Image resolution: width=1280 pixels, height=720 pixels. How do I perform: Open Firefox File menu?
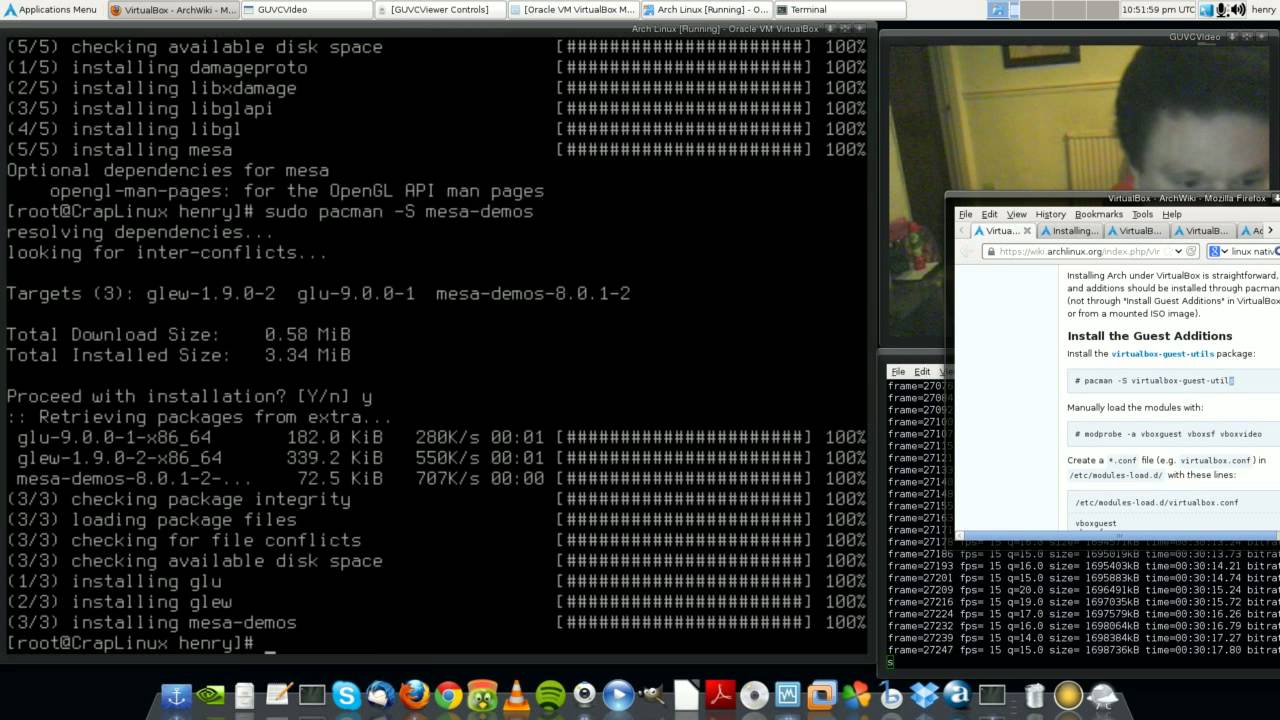point(965,214)
